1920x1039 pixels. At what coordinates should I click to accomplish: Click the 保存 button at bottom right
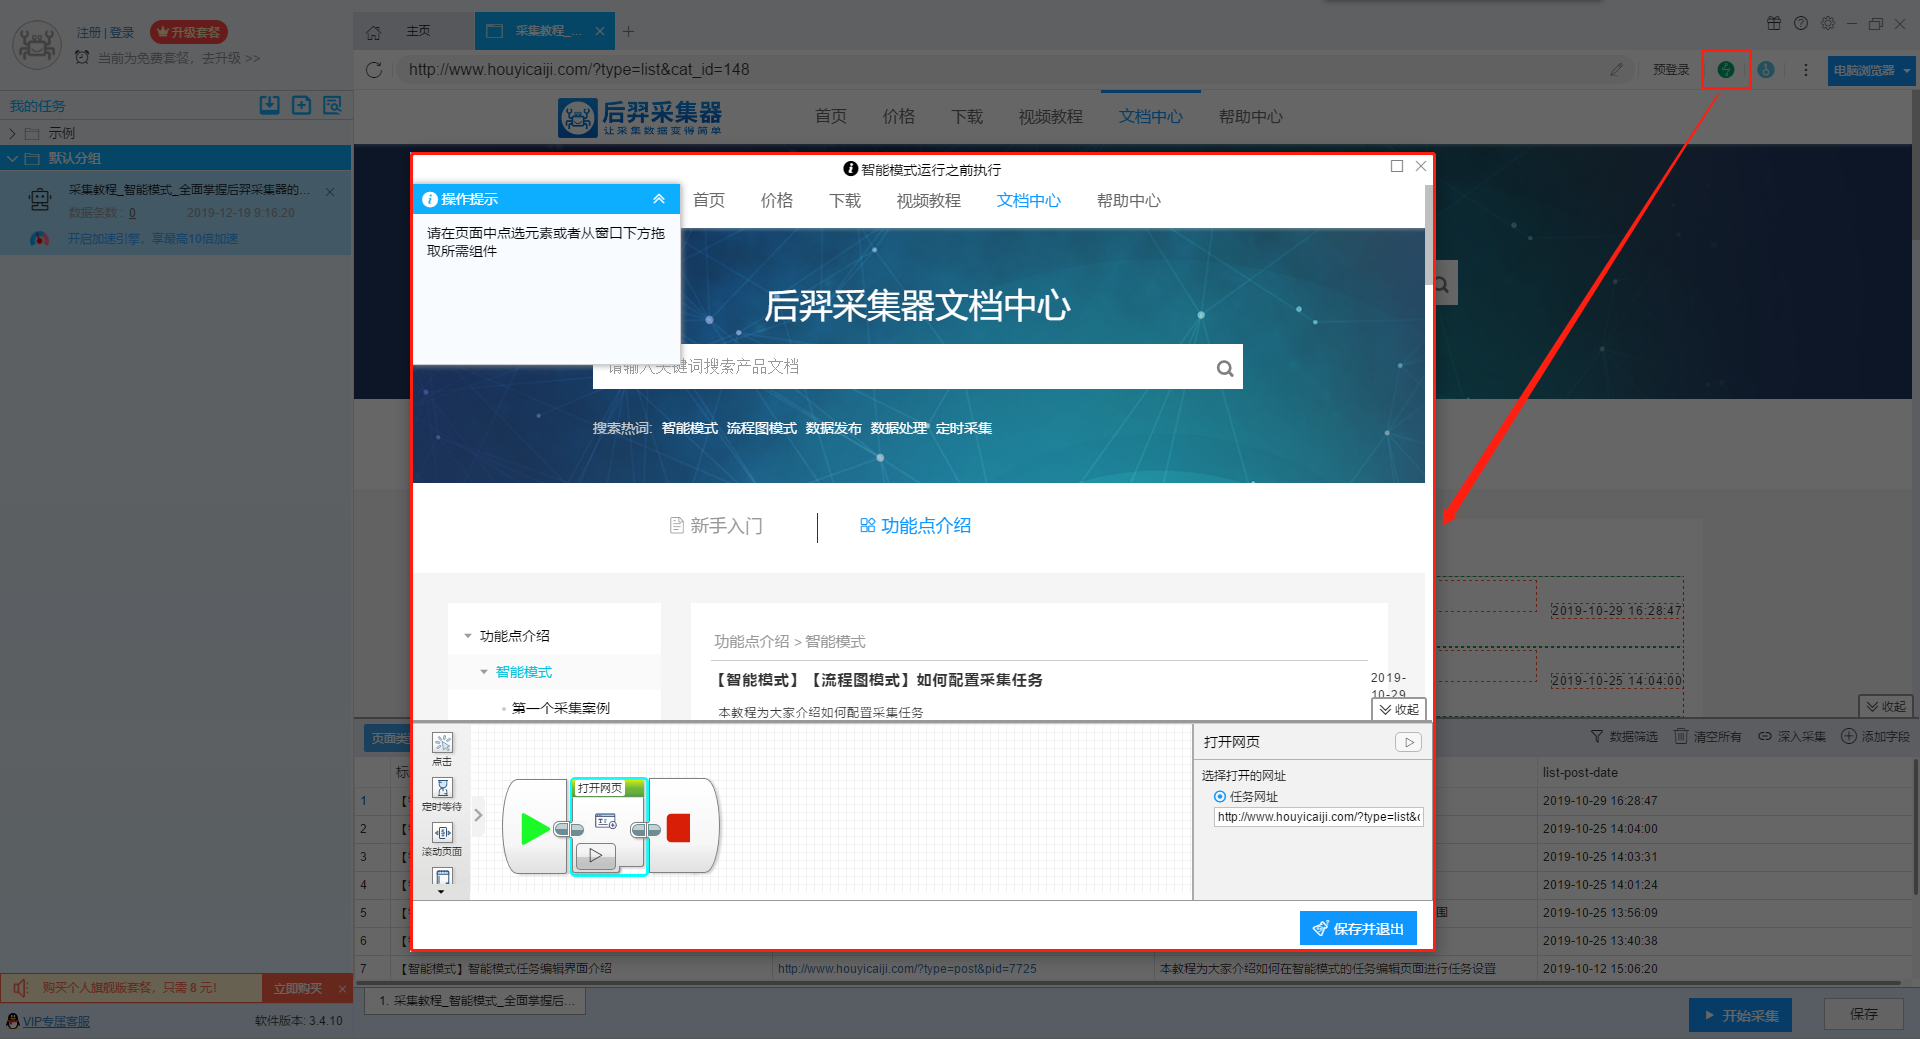pos(1863,1014)
